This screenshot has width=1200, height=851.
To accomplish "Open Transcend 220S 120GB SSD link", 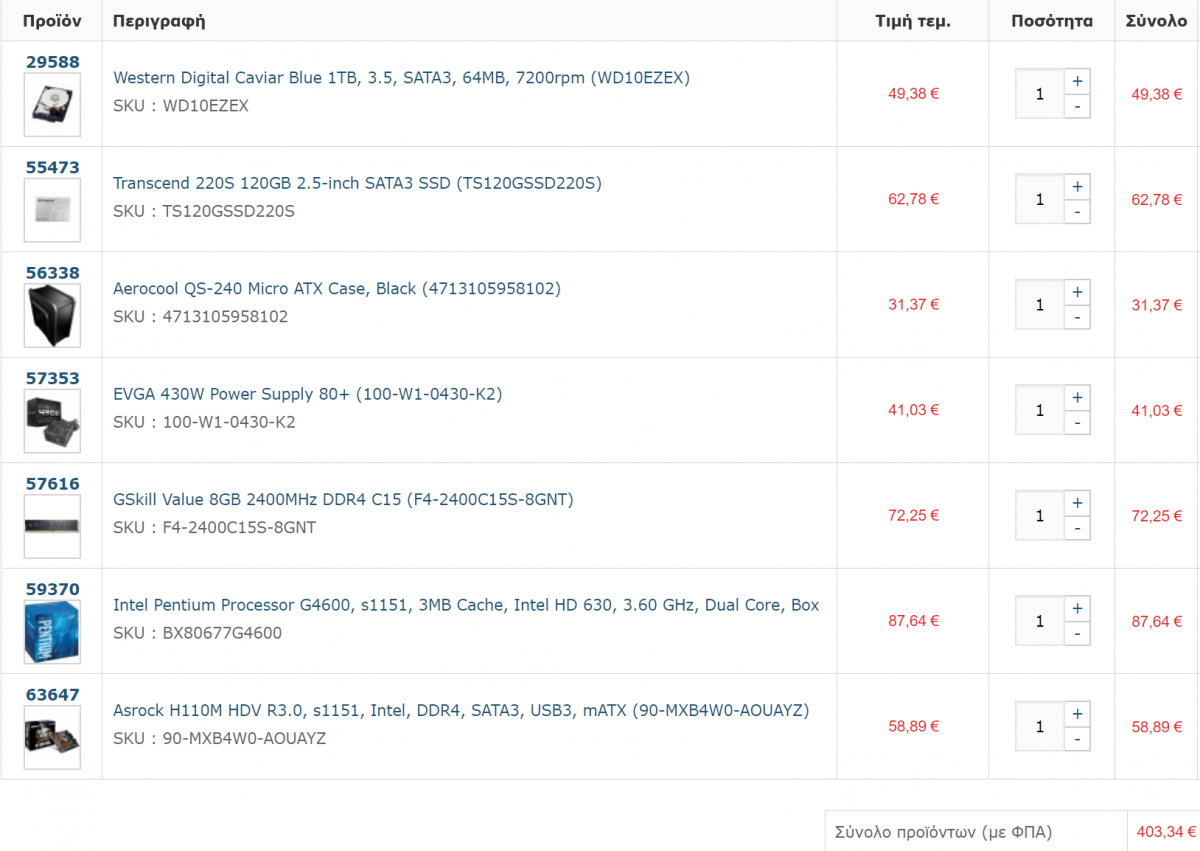I will (357, 183).
